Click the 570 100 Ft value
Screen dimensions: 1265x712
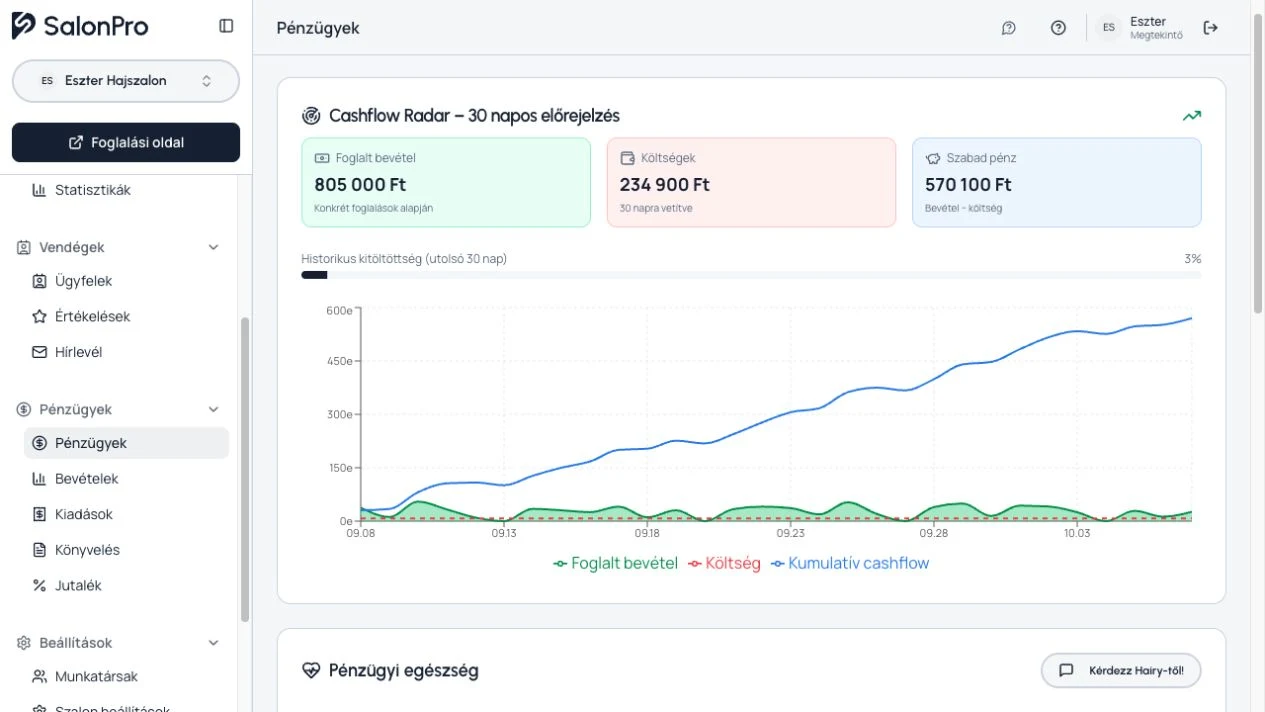point(968,185)
